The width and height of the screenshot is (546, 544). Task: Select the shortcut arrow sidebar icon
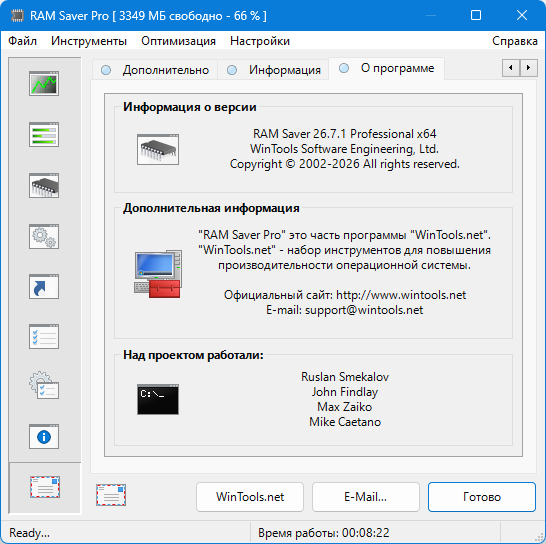(44, 287)
